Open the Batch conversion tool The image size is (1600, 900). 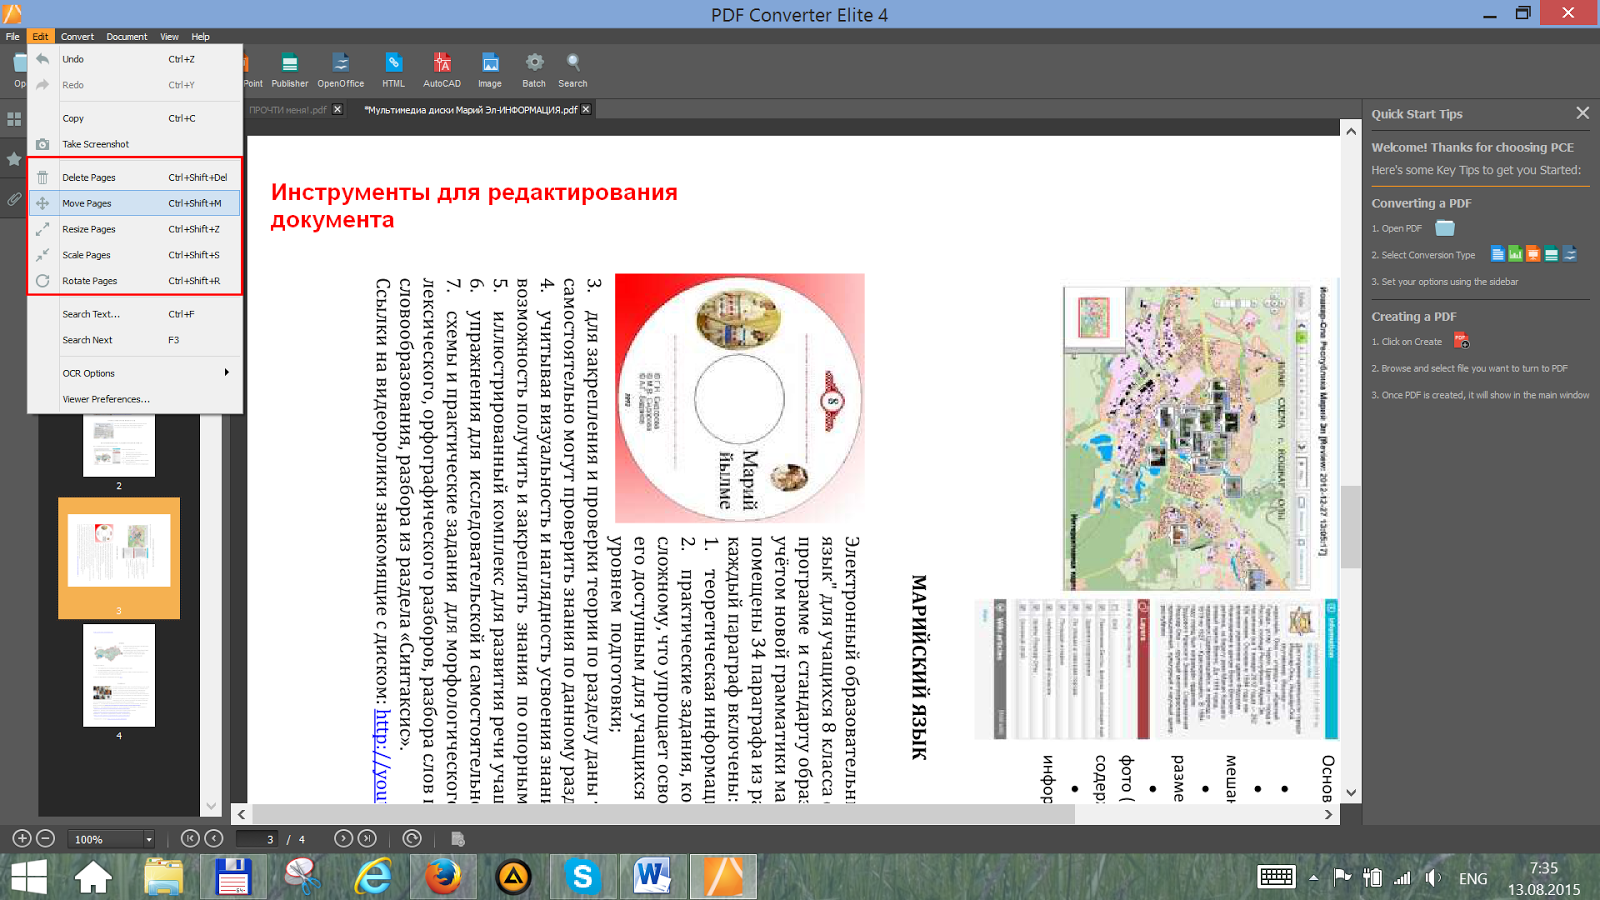point(534,69)
